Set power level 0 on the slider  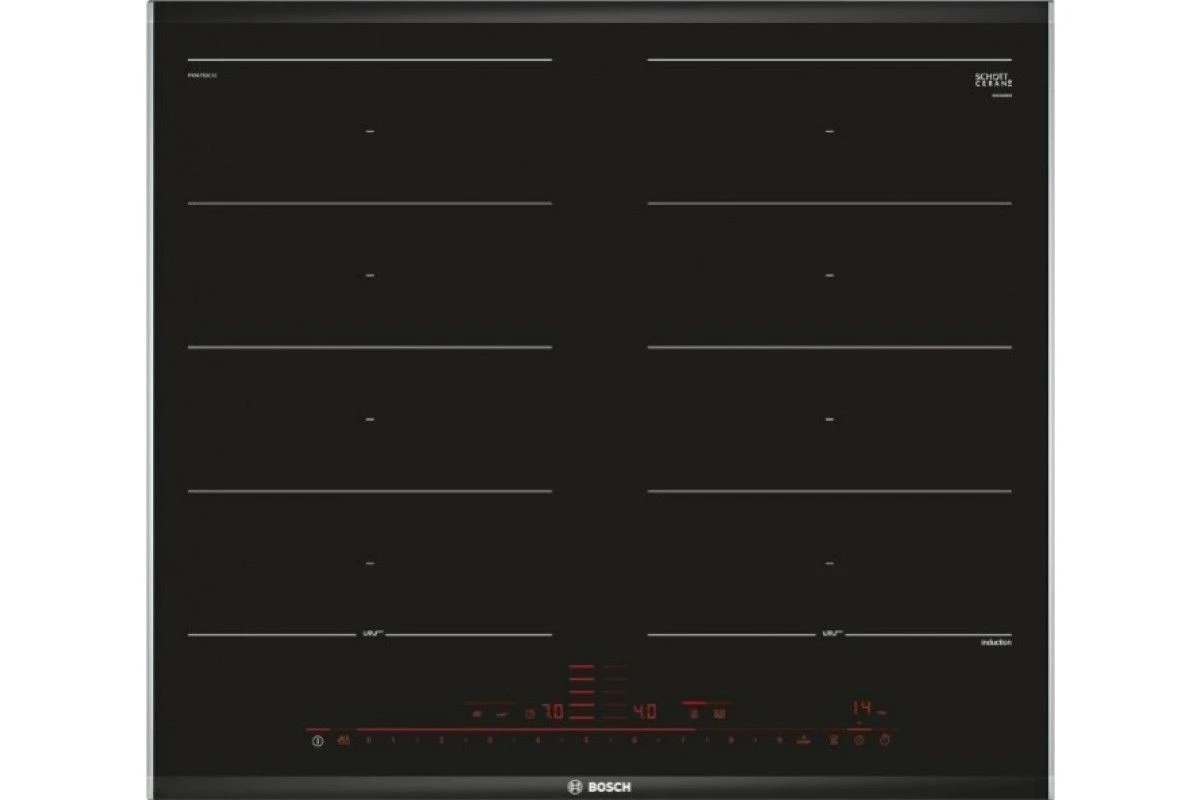click(368, 741)
